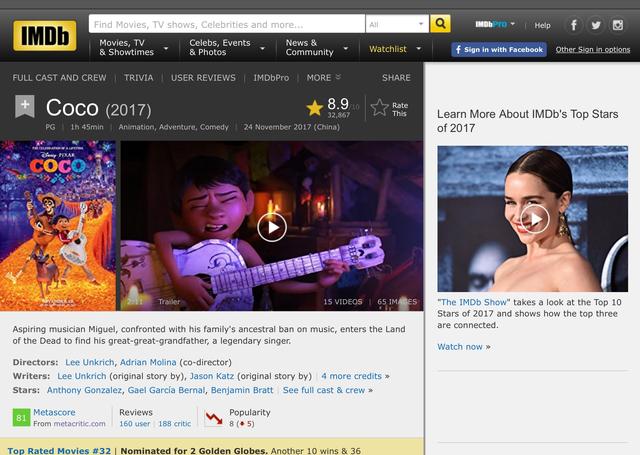Click the Help link
The image size is (640, 455).
pyautogui.click(x=542, y=25)
